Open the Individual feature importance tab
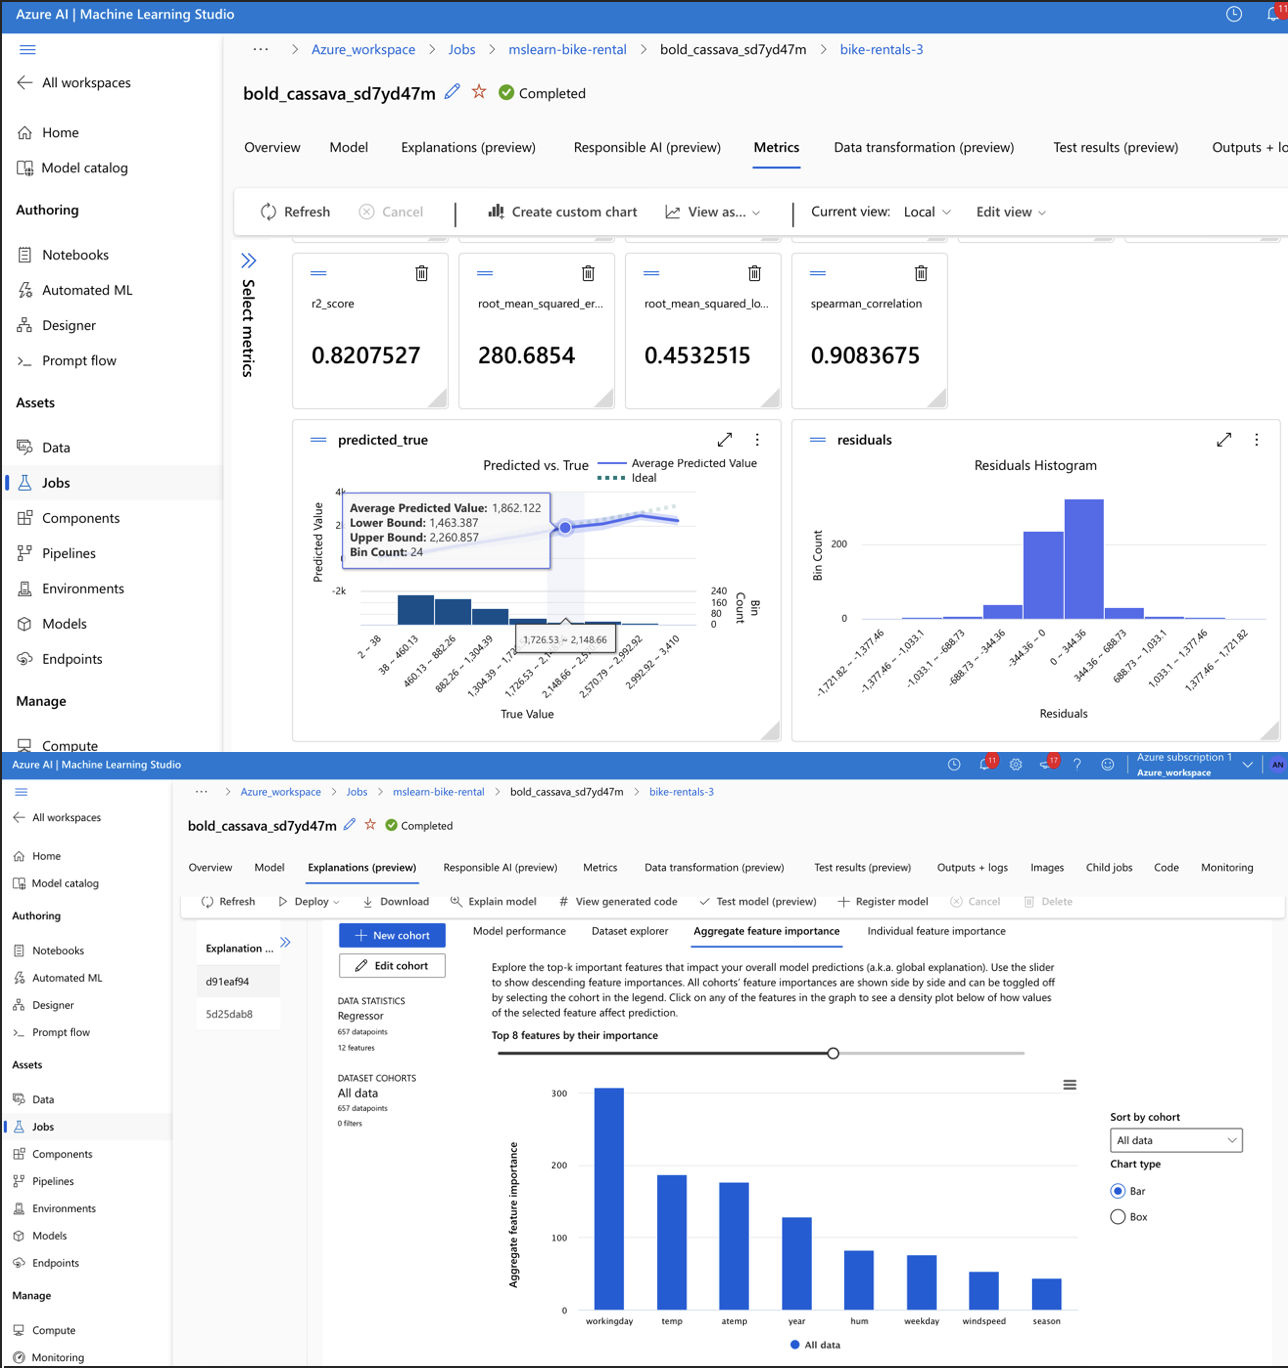 [936, 931]
